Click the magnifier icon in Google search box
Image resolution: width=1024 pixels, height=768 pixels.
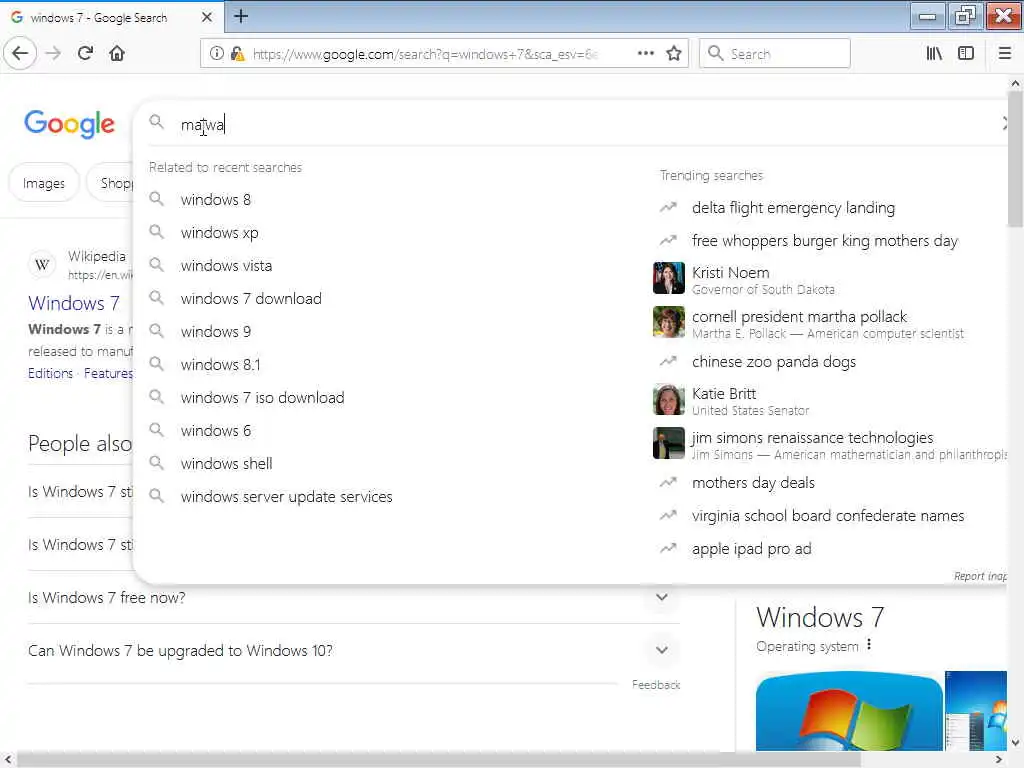point(156,121)
